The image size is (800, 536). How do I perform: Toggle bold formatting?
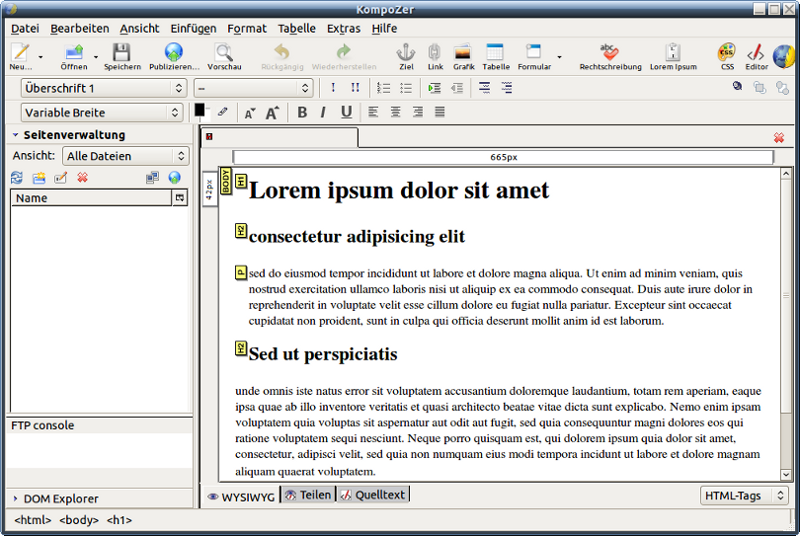click(302, 112)
